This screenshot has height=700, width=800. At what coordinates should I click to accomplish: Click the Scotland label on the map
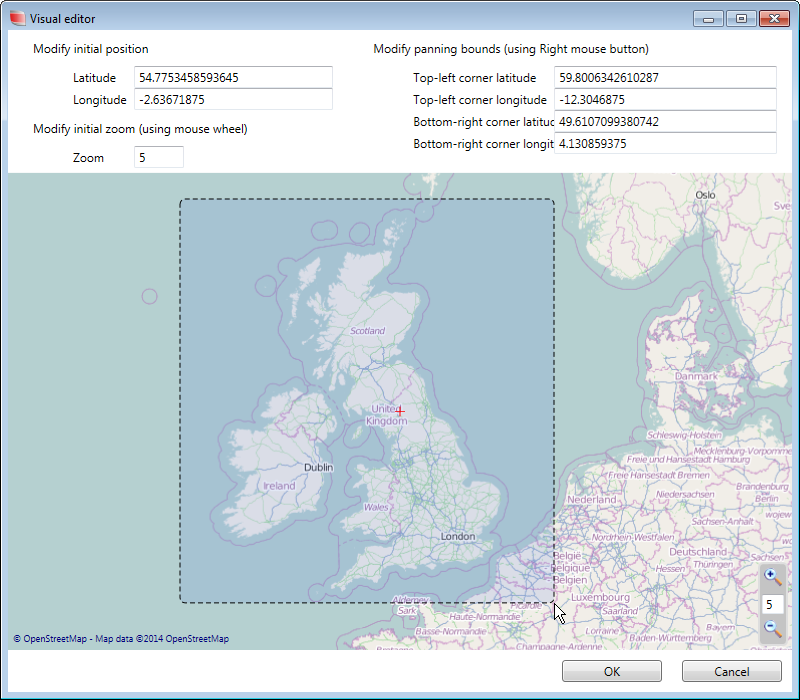[x=367, y=331]
